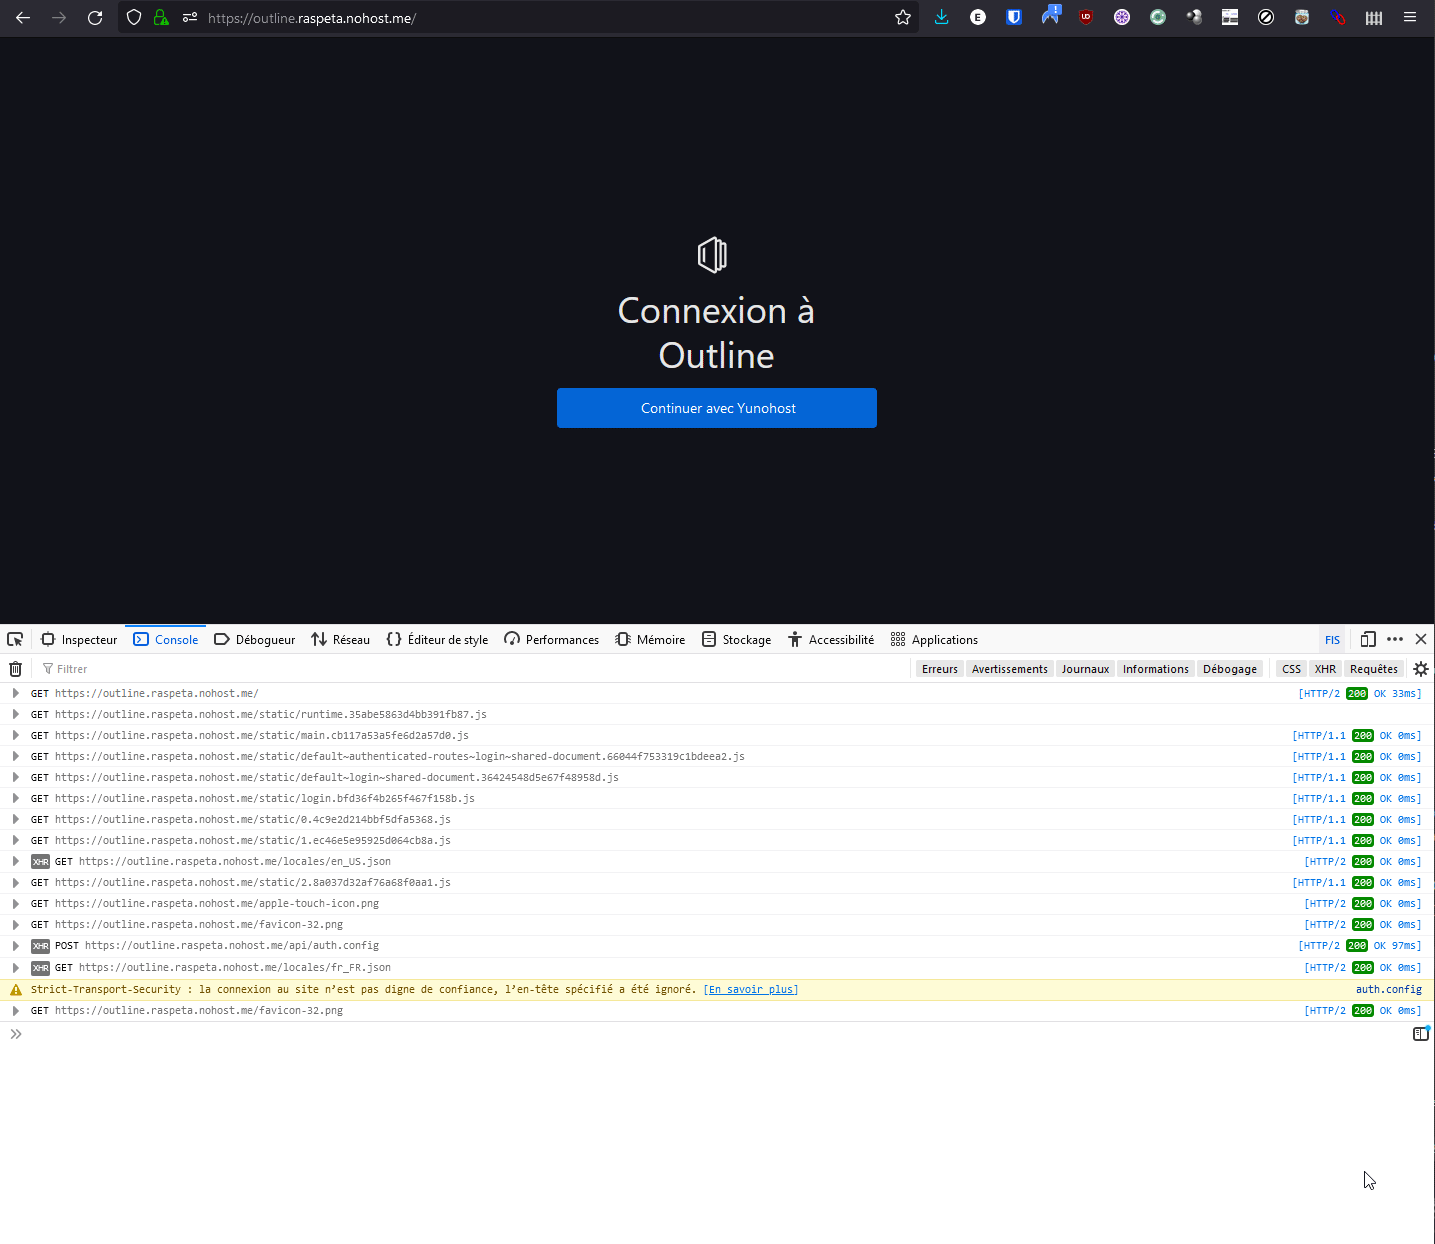This screenshot has height=1244, width=1435.
Task: Expand the apple-touch-icon.png request
Action: pos(16,903)
